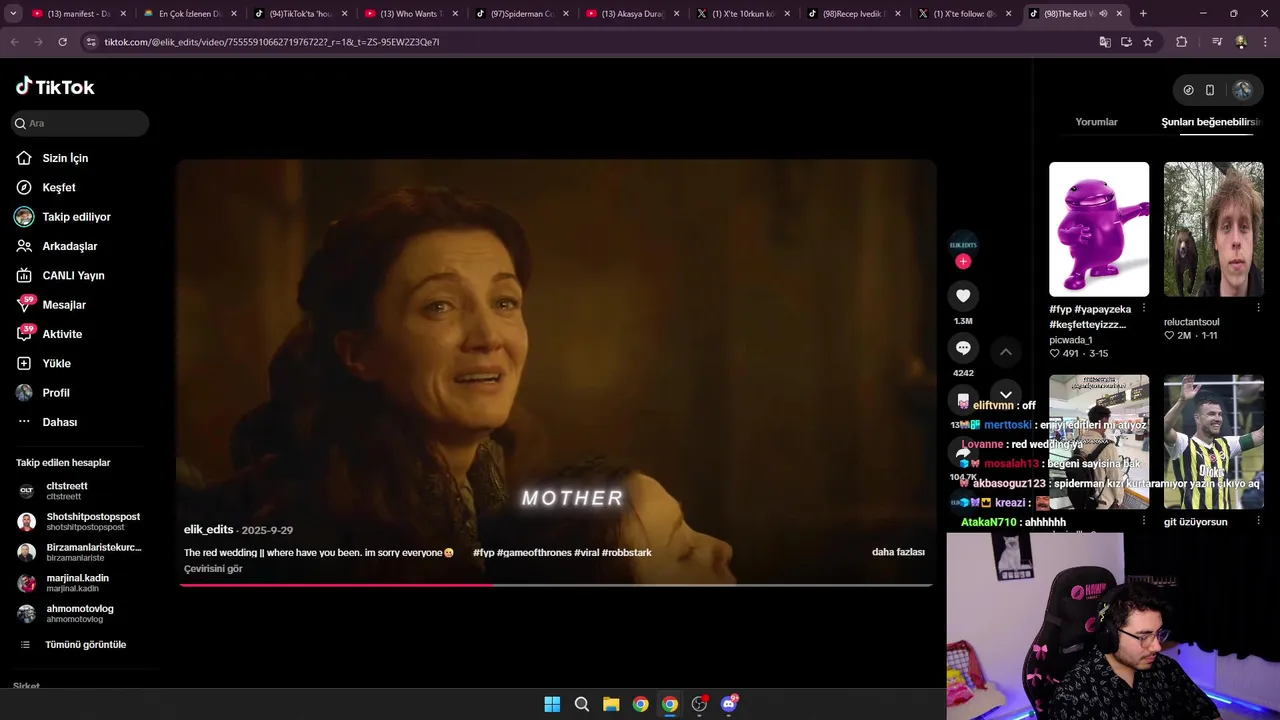Mute the active The Red Wedding tab
Screen dimensions: 1280x720
(x=1103, y=14)
